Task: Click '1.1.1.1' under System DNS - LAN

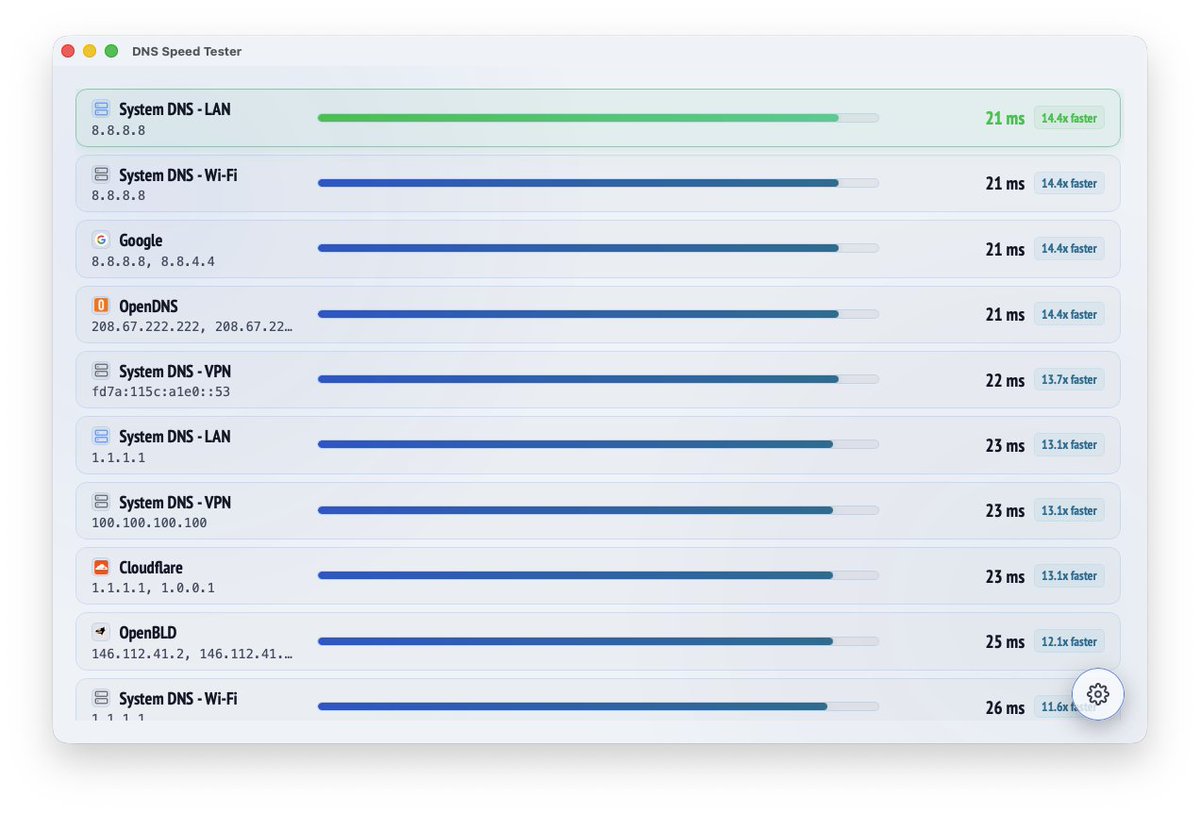Action: 118,458
